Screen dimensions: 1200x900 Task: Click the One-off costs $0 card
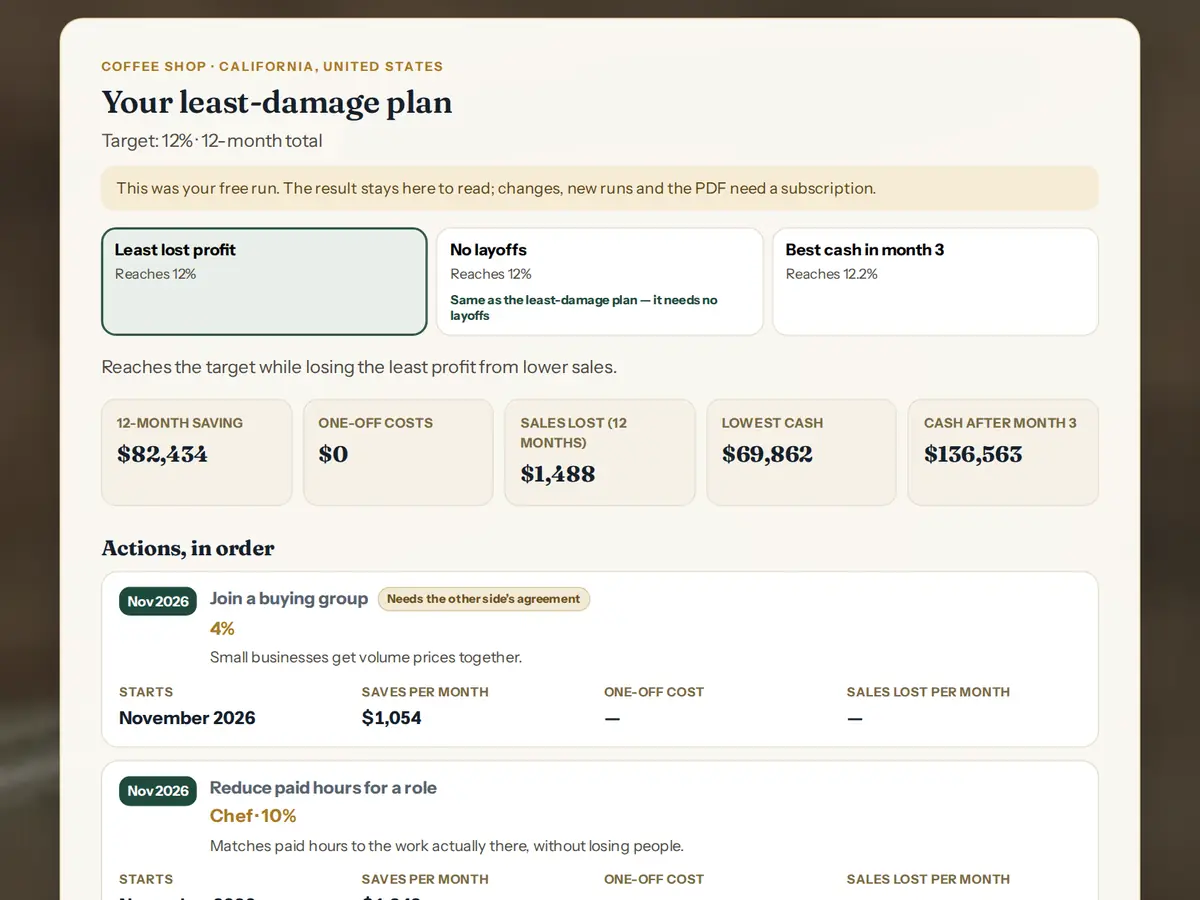point(398,453)
